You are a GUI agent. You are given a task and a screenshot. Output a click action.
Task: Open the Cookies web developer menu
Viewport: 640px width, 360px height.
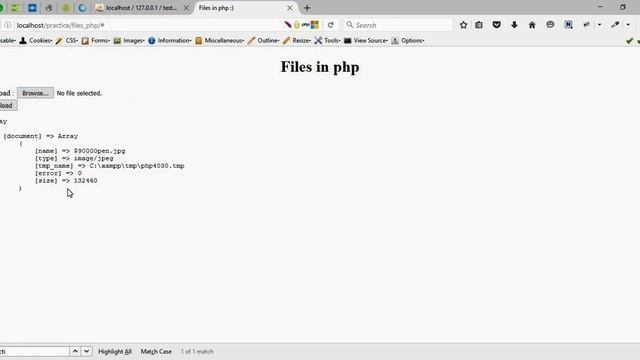[36, 40]
